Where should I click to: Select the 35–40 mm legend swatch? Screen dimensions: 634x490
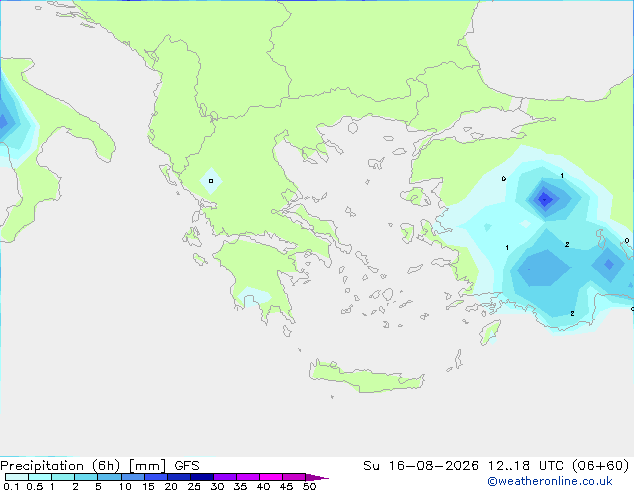pos(247,477)
